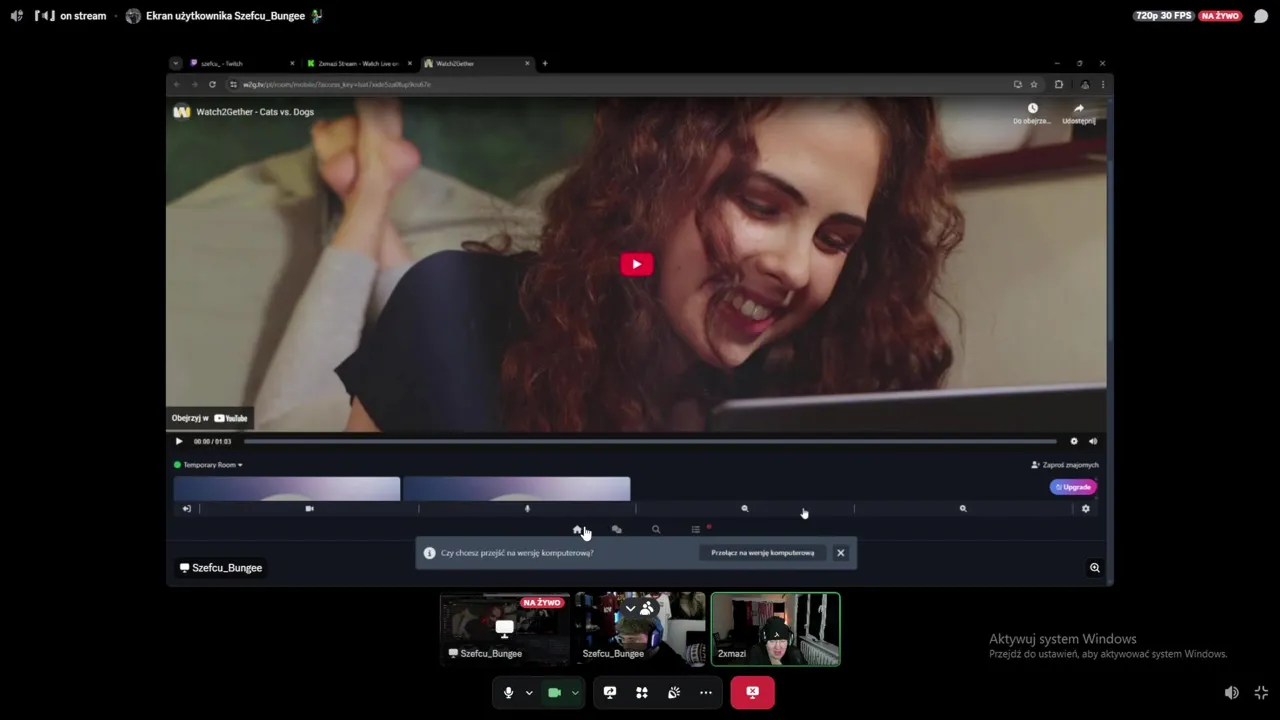Select the 2xmazi camera thumbnail
The width and height of the screenshot is (1280, 720).
pos(775,629)
